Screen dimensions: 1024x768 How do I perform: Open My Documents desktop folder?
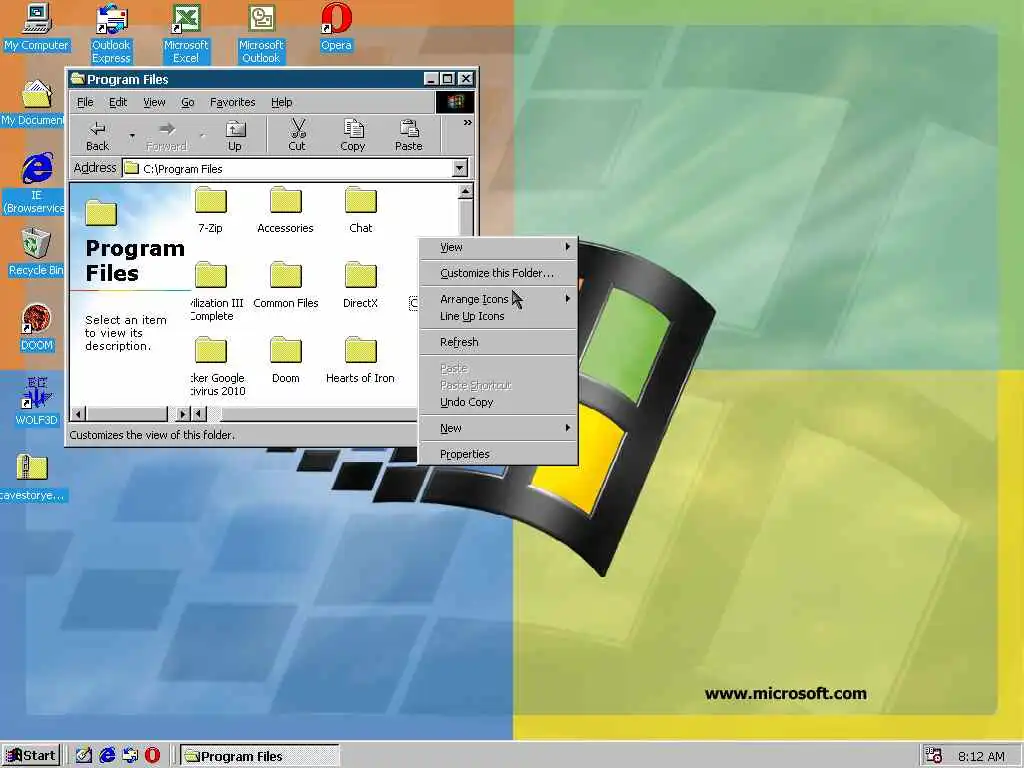(33, 103)
